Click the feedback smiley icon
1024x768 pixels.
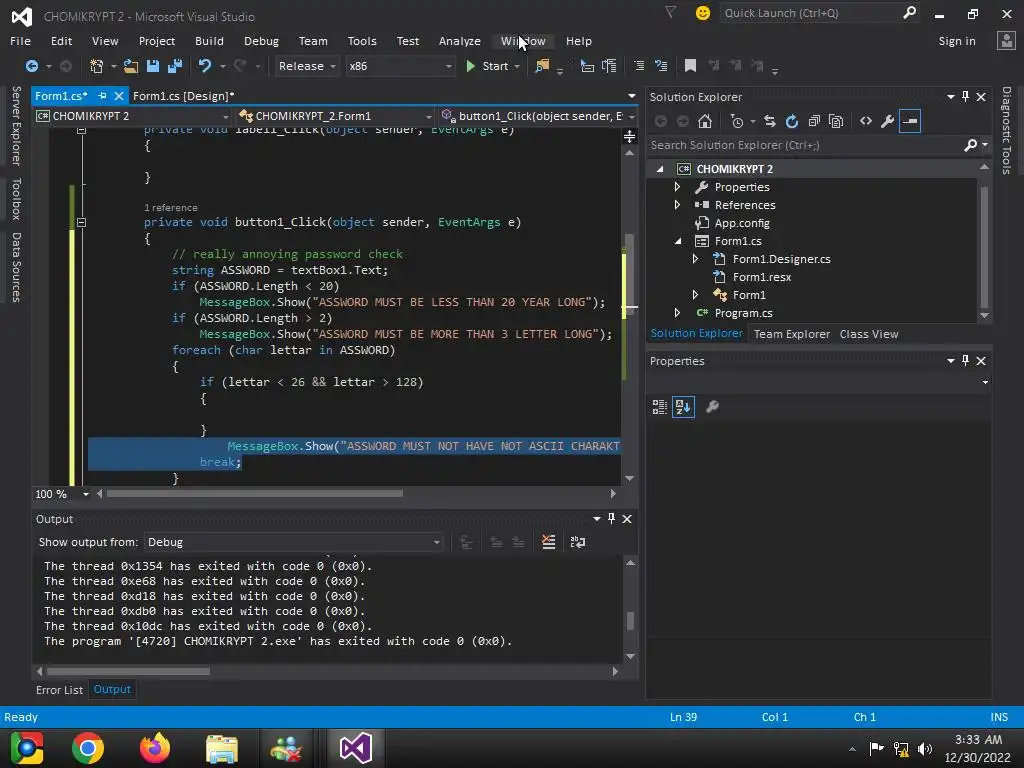(703, 13)
